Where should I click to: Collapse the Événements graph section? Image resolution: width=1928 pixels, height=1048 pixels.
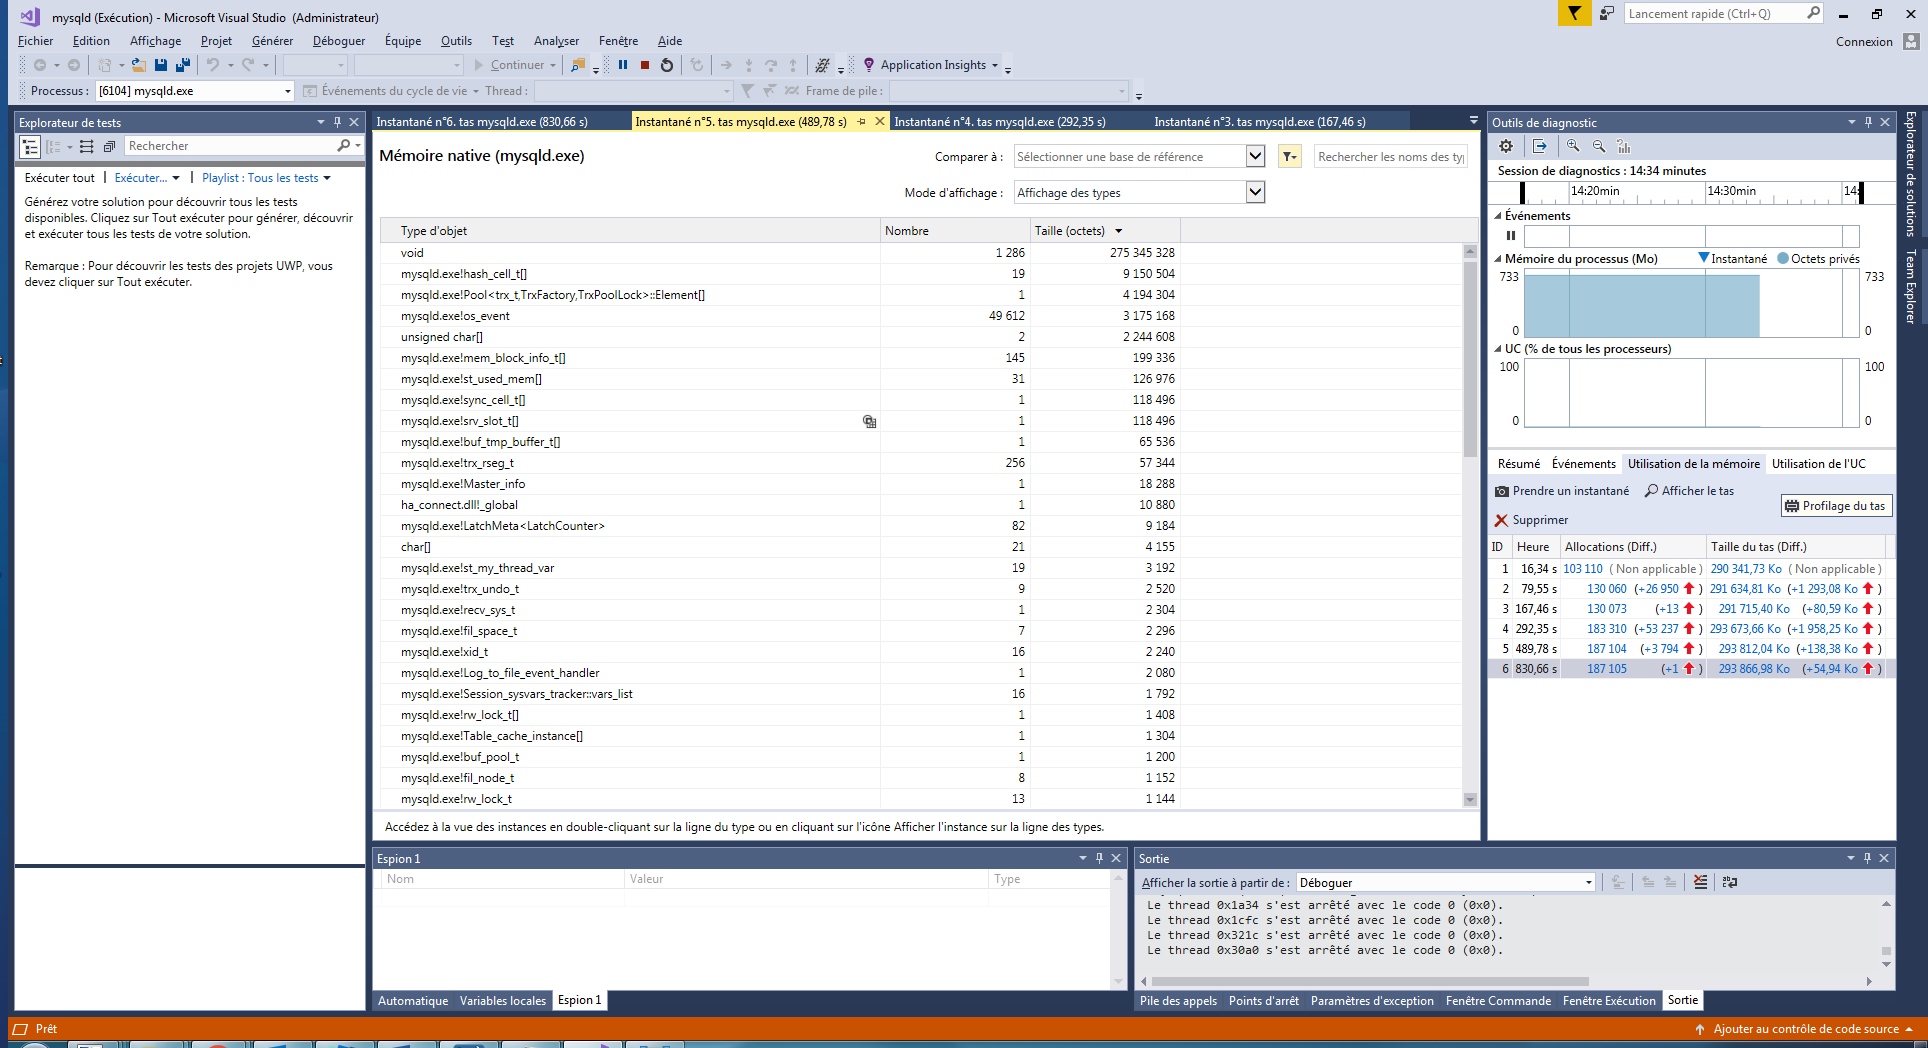[1498, 216]
